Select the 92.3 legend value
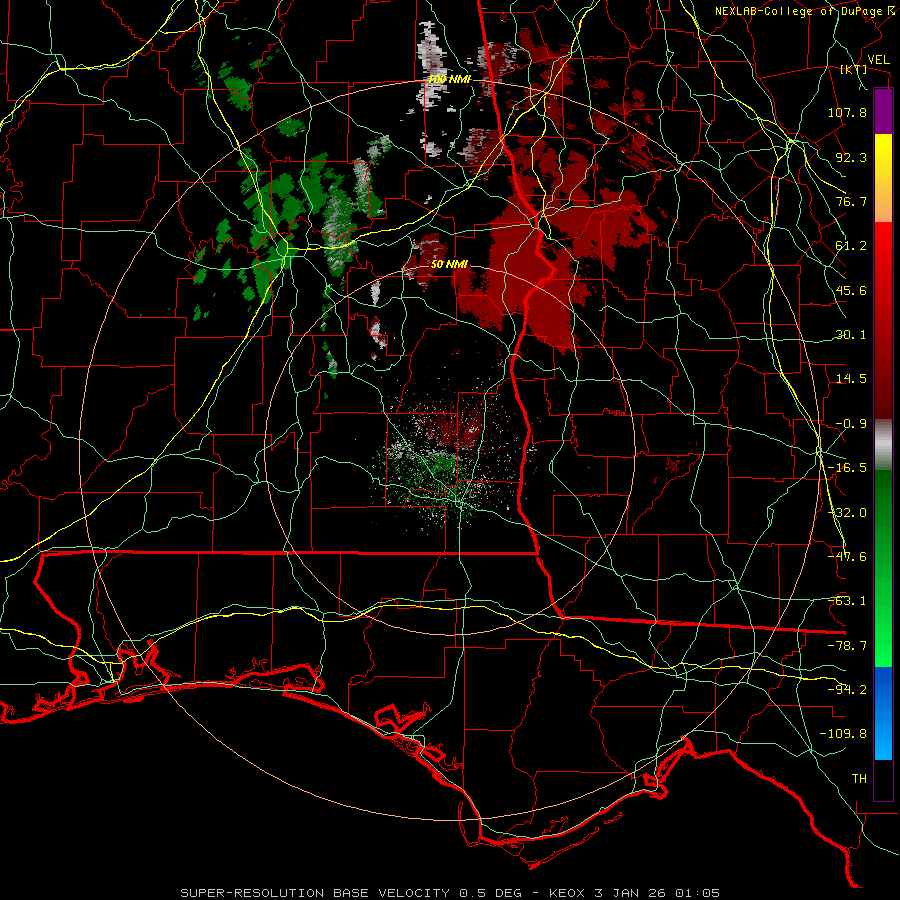Image resolution: width=900 pixels, height=900 pixels. point(851,157)
